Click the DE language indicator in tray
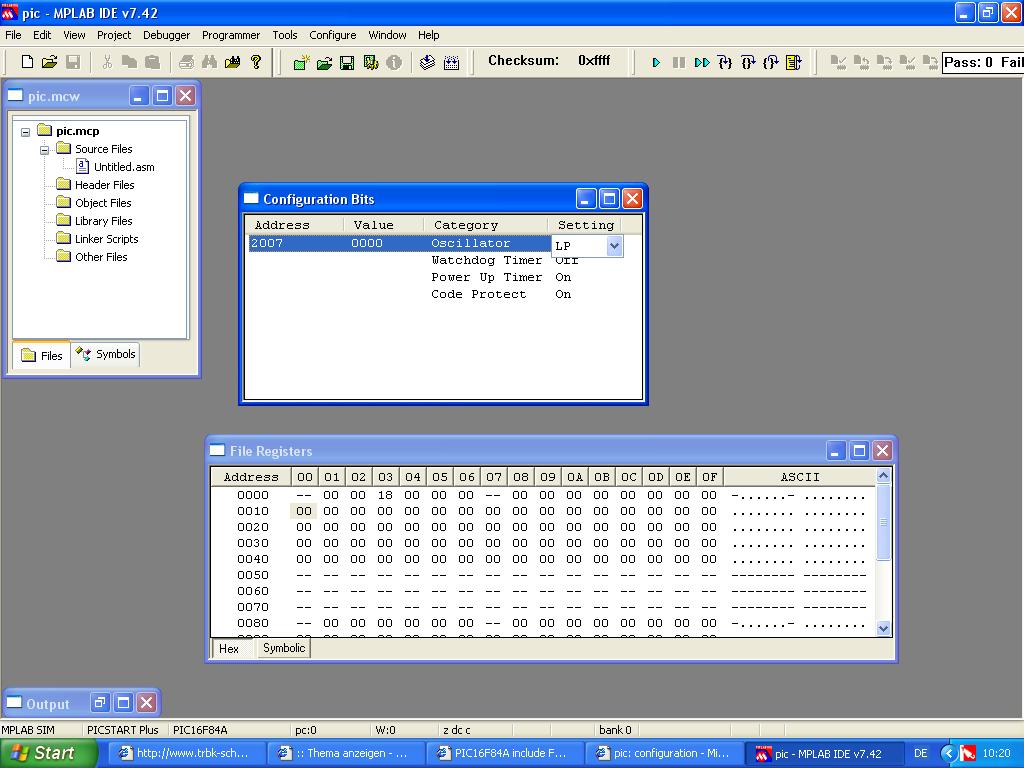This screenshot has width=1024, height=768. pos(920,754)
